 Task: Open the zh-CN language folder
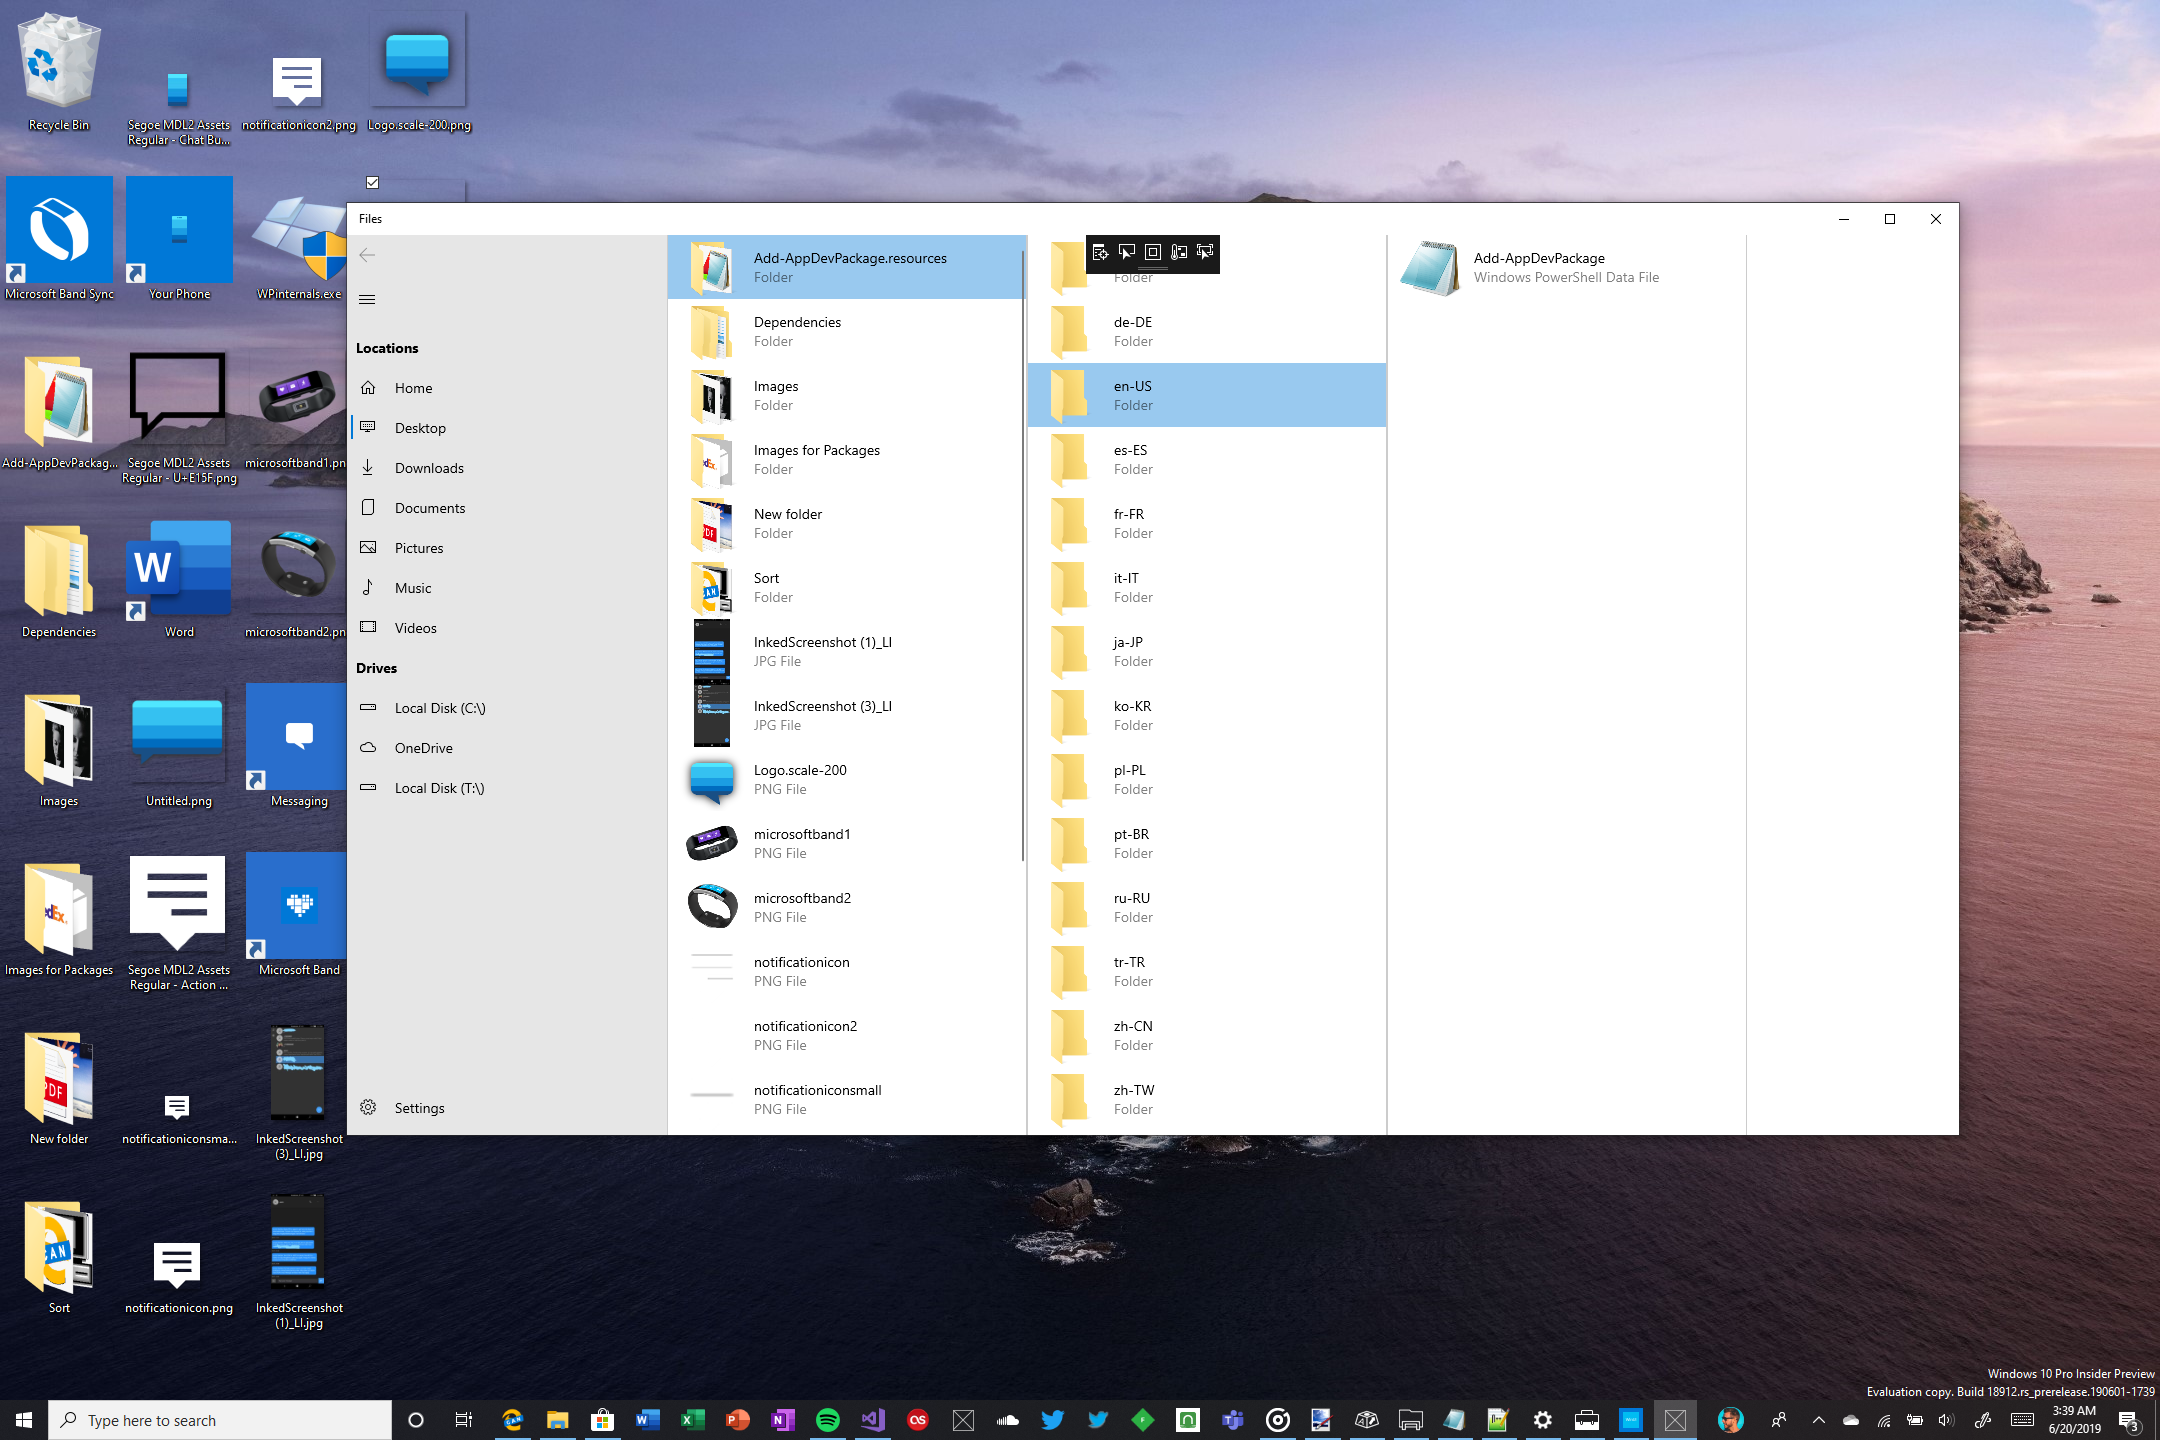tap(1207, 1035)
